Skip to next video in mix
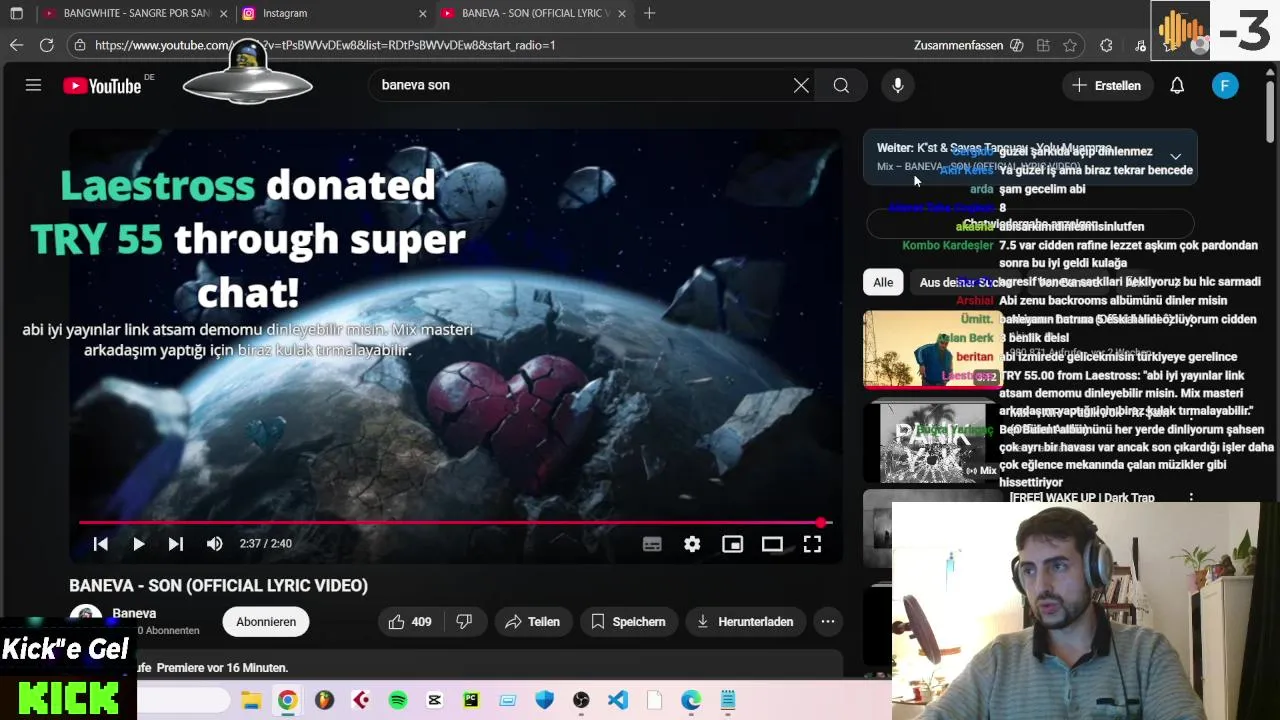Viewport: 1280px width, 720px height. (176, 544)
